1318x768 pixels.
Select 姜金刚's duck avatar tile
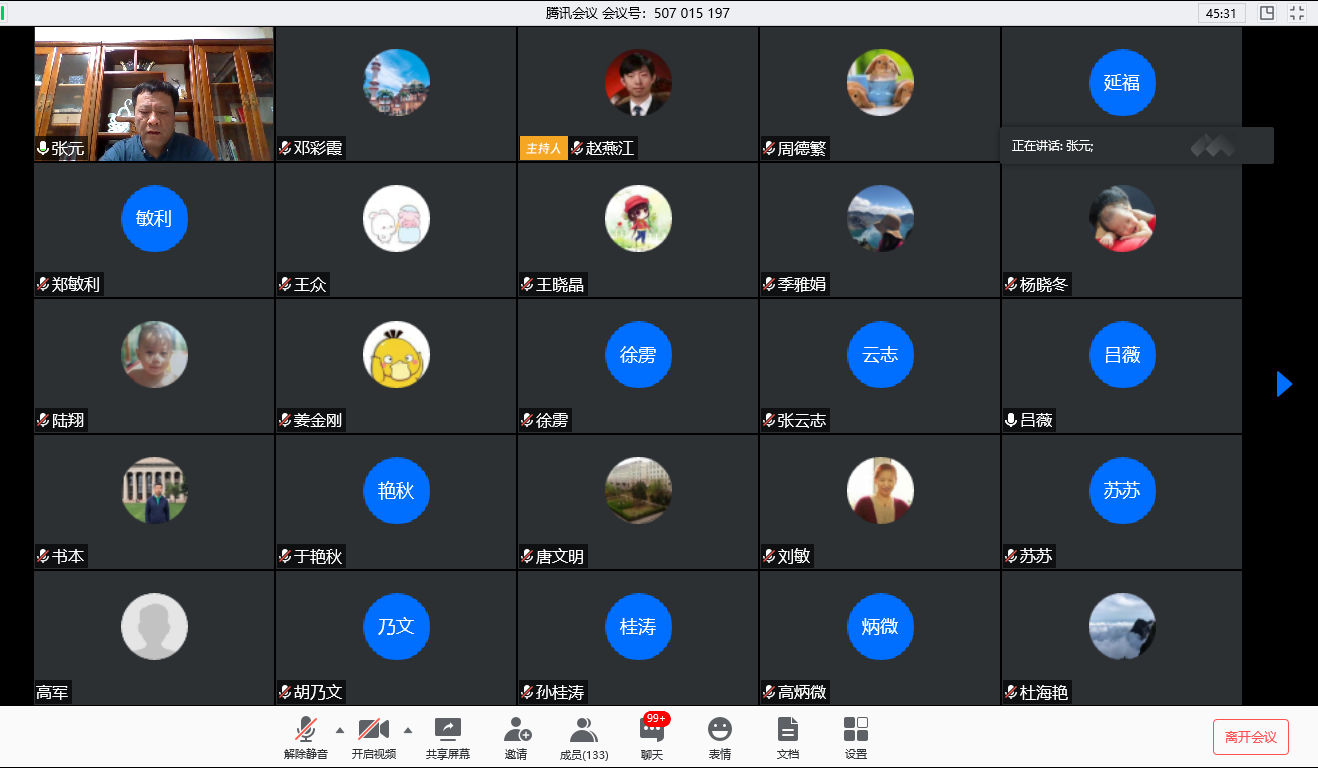point(396,366)
